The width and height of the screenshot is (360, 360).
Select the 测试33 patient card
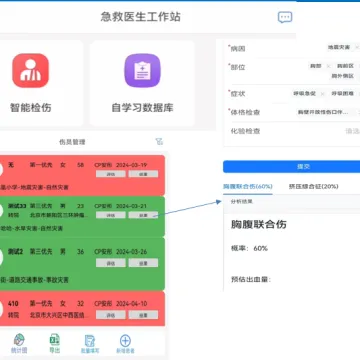(x=82, y=216)
